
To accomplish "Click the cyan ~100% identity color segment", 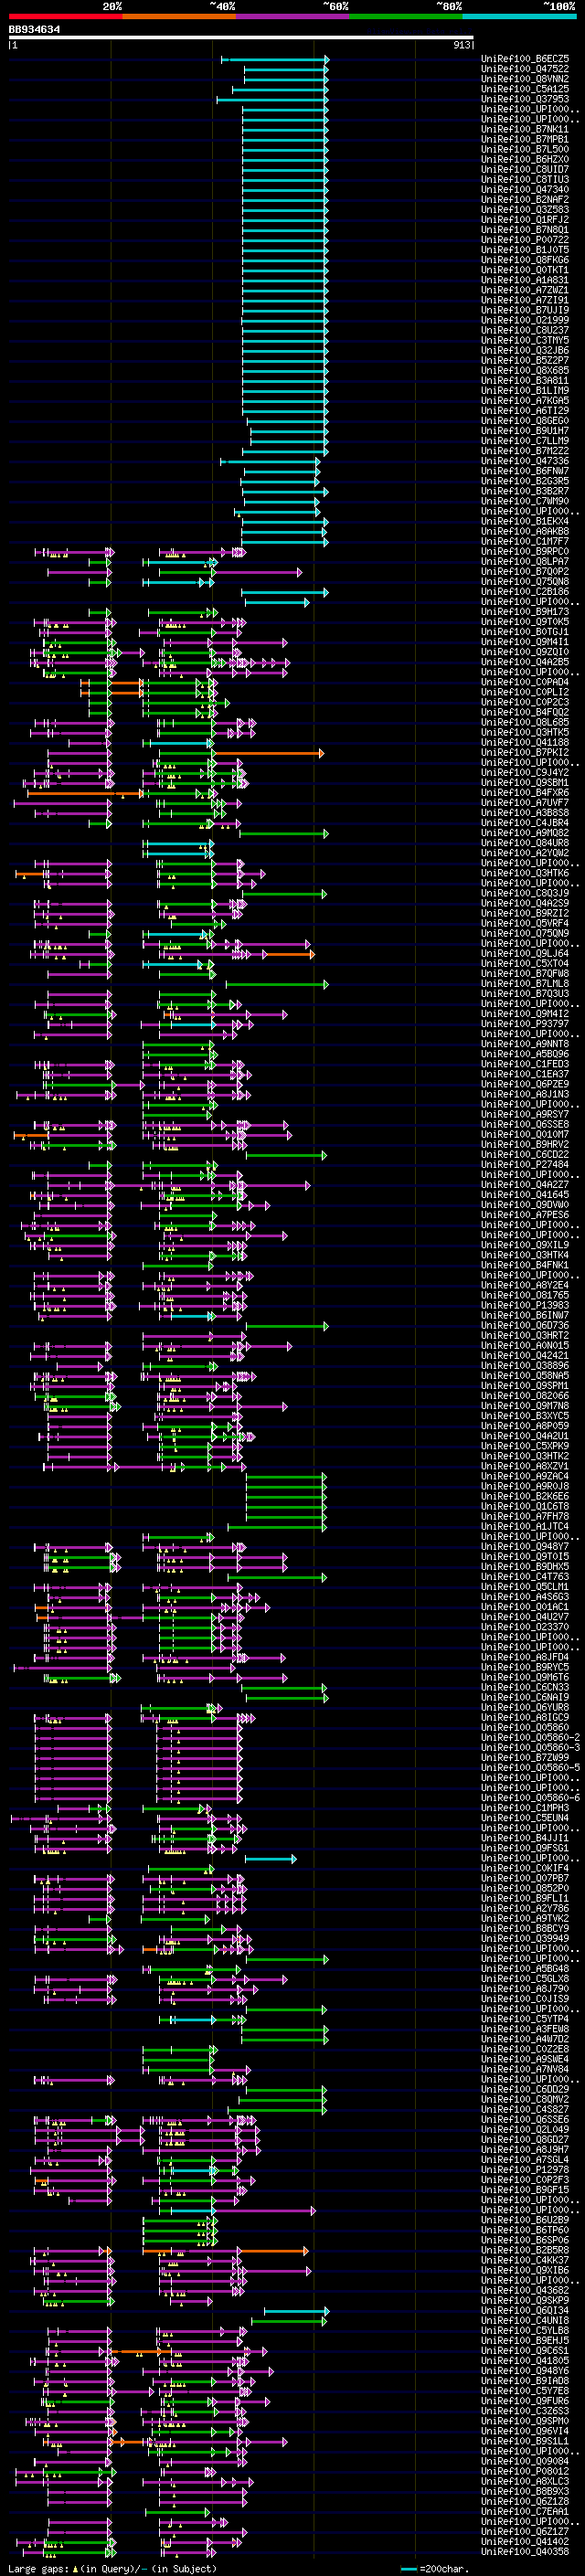I will tap(520, 17).
